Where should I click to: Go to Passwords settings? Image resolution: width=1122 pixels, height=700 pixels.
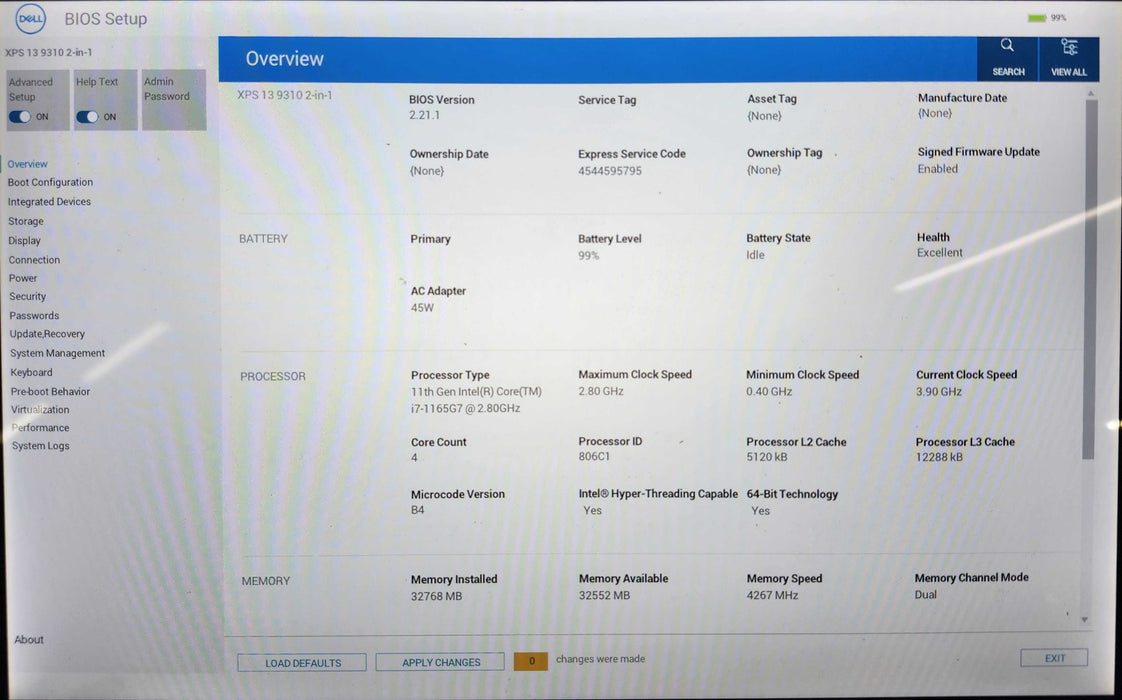click(x=34, y=316)
